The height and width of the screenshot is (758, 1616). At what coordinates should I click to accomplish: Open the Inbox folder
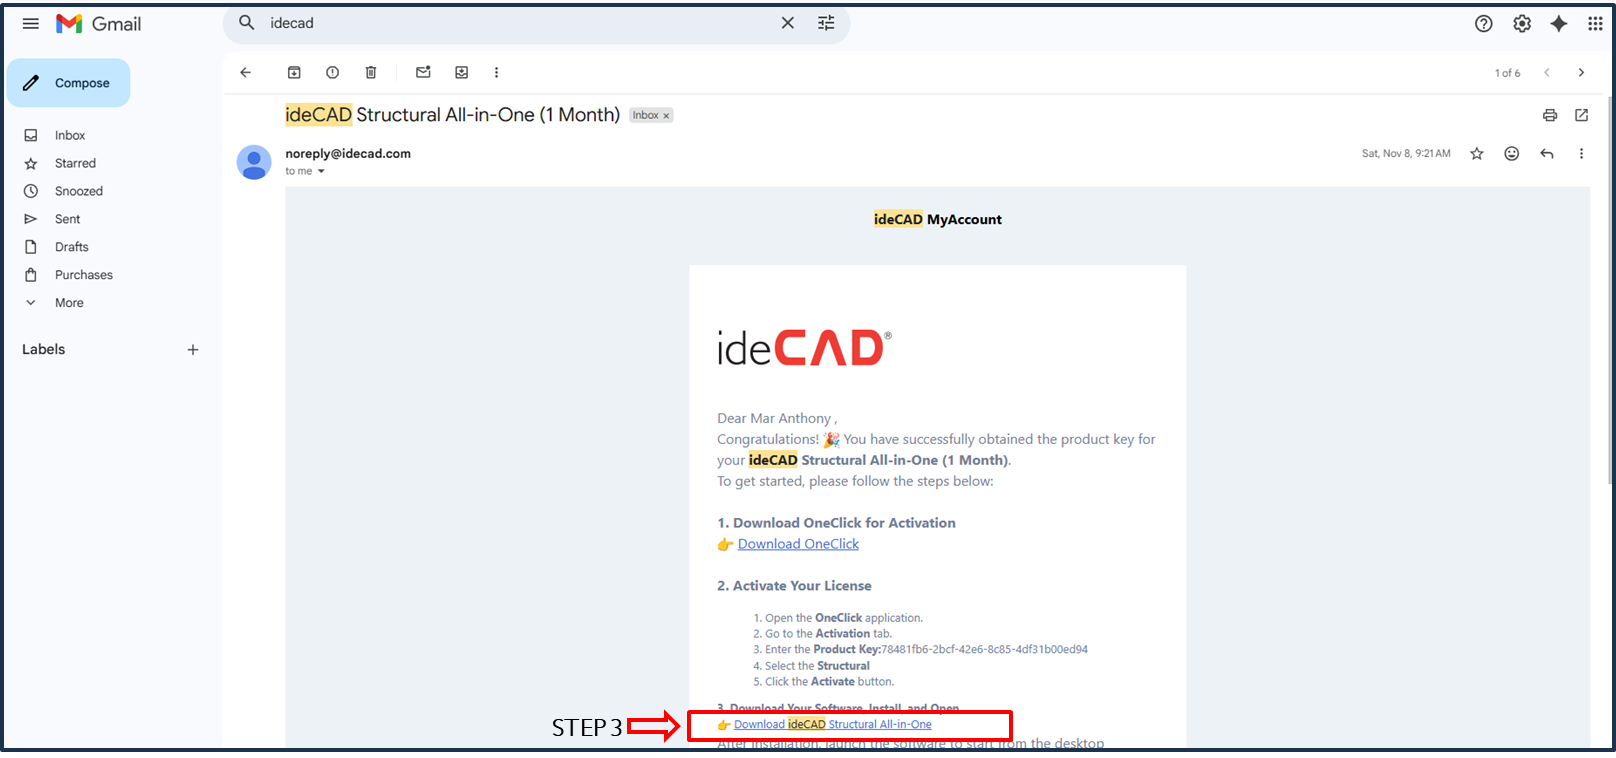click(70, 135)
